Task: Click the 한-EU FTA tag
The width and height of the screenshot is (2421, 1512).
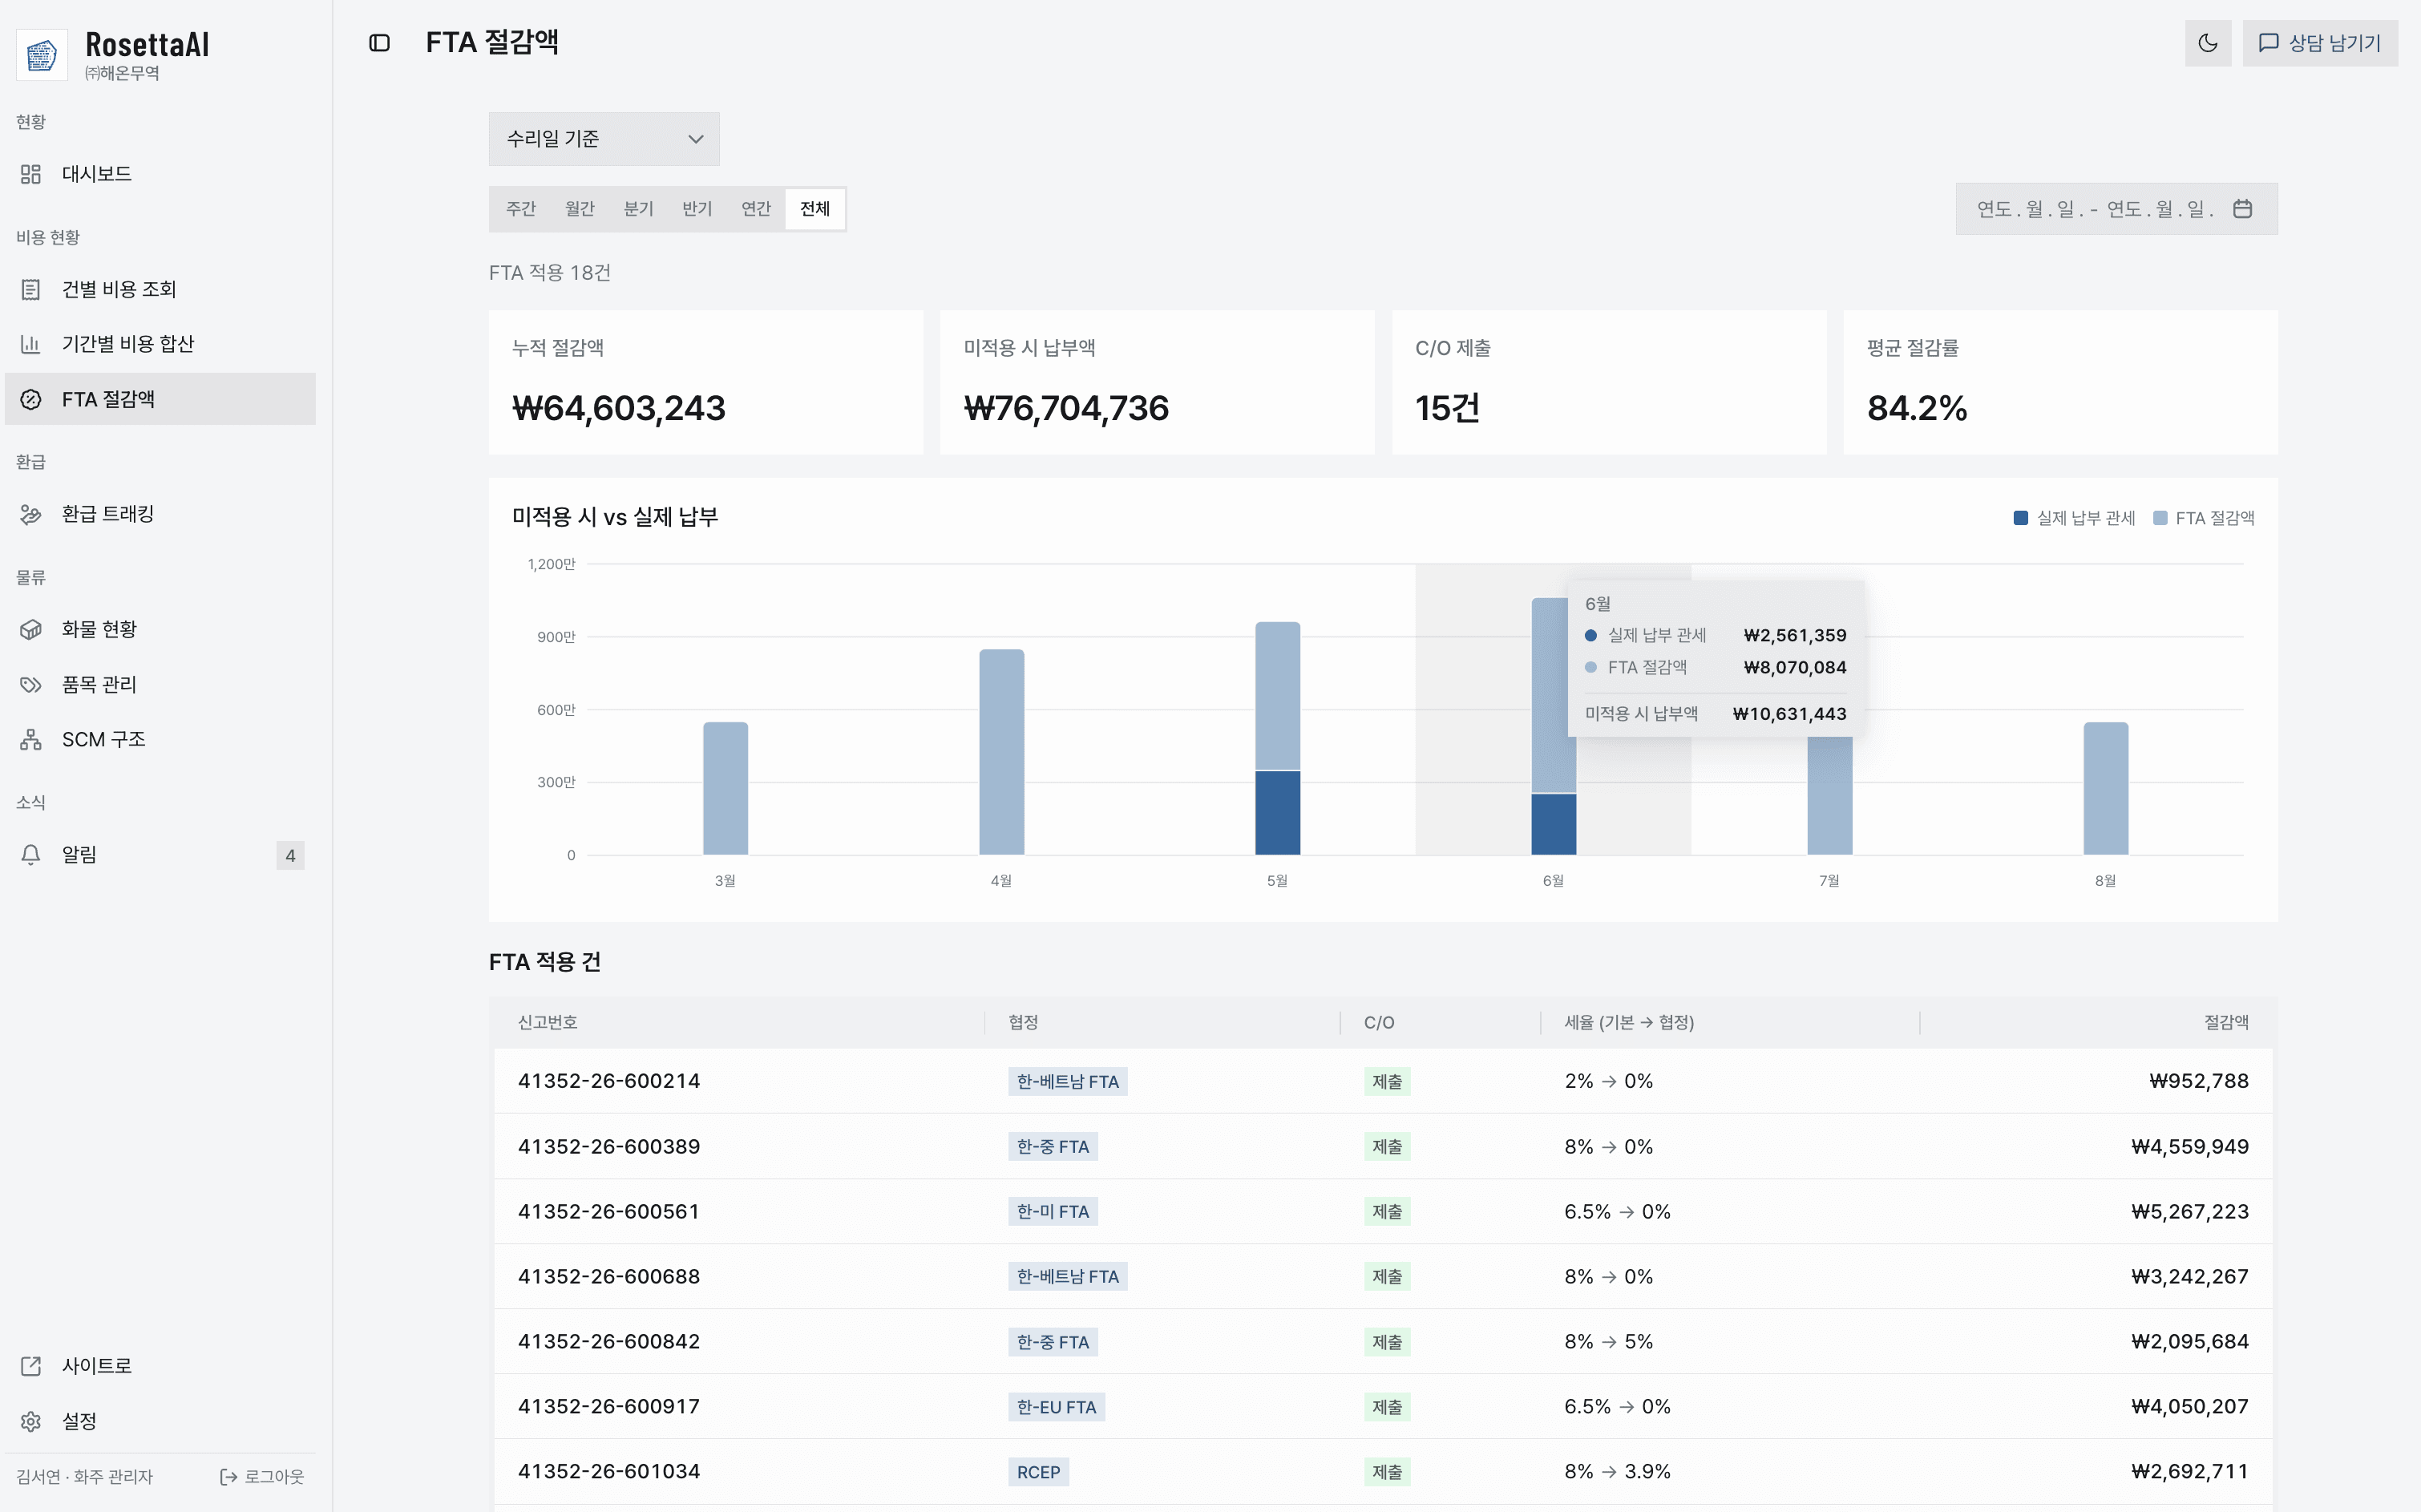Action: (1056, 1407)
